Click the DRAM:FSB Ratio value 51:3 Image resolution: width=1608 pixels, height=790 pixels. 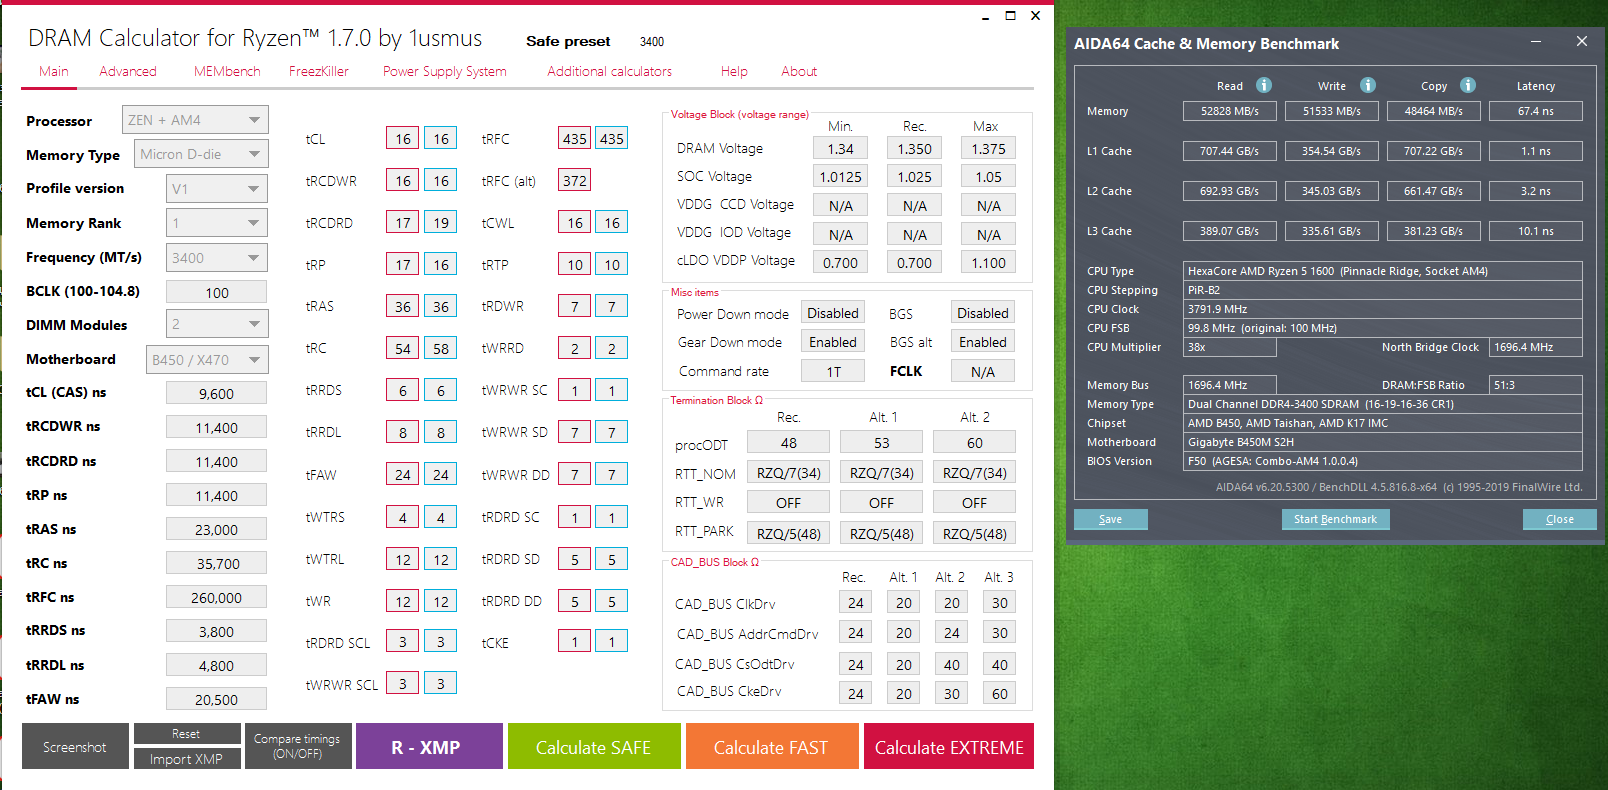pos(1536,385)
